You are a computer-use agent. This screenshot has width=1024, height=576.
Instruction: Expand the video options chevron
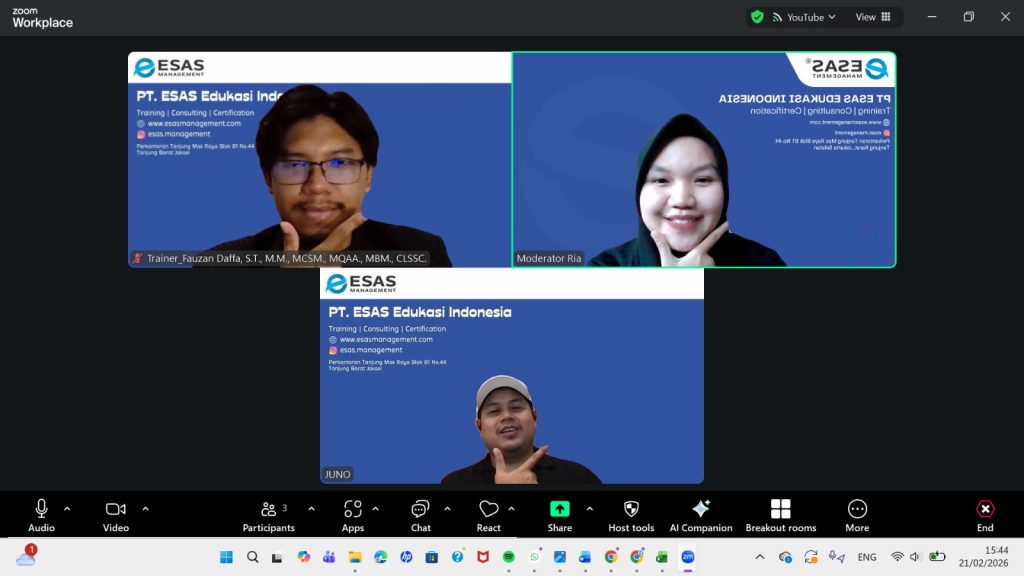click(x=145, y=508)
